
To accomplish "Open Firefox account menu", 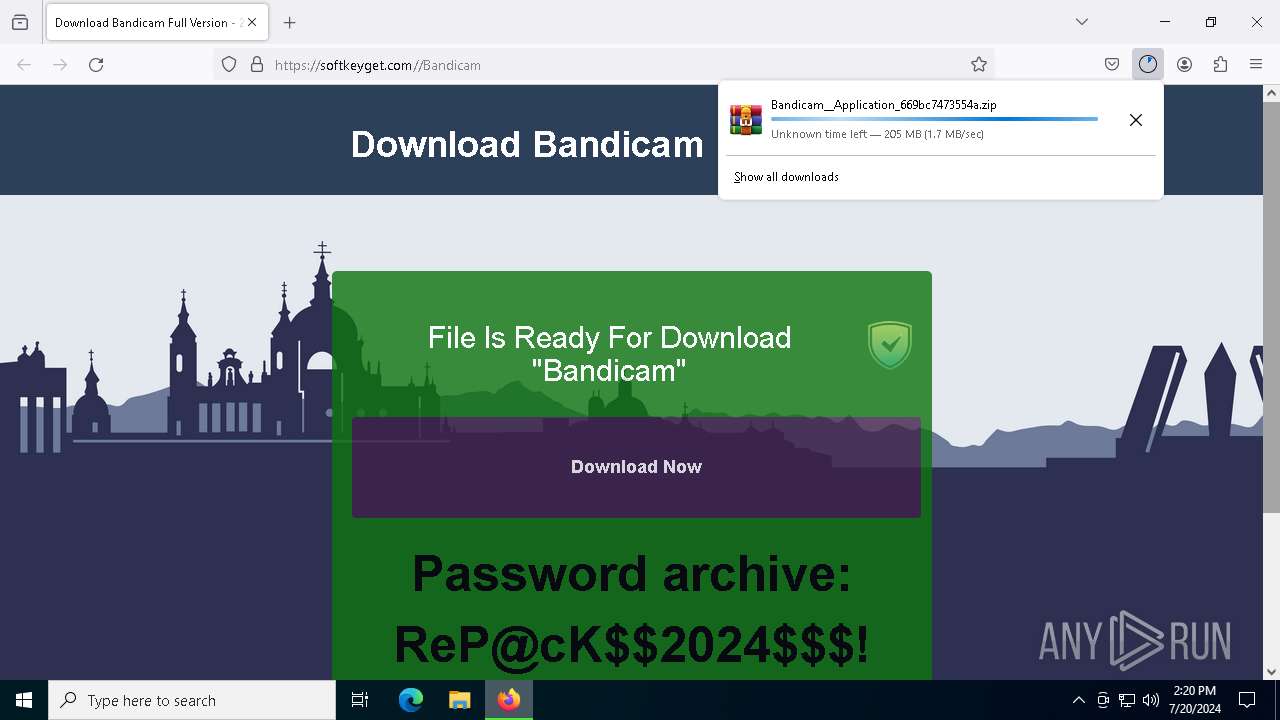I will 1184,64.
